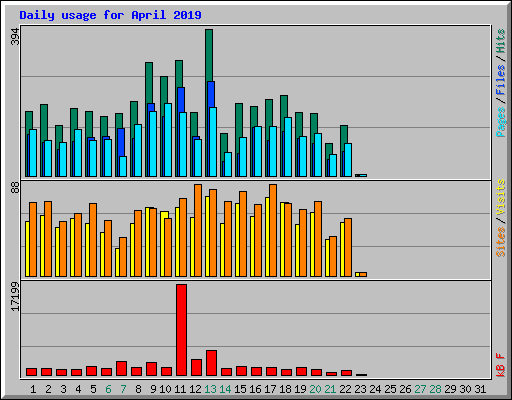Click the orange sites bar for day 17

click(273, 230)
